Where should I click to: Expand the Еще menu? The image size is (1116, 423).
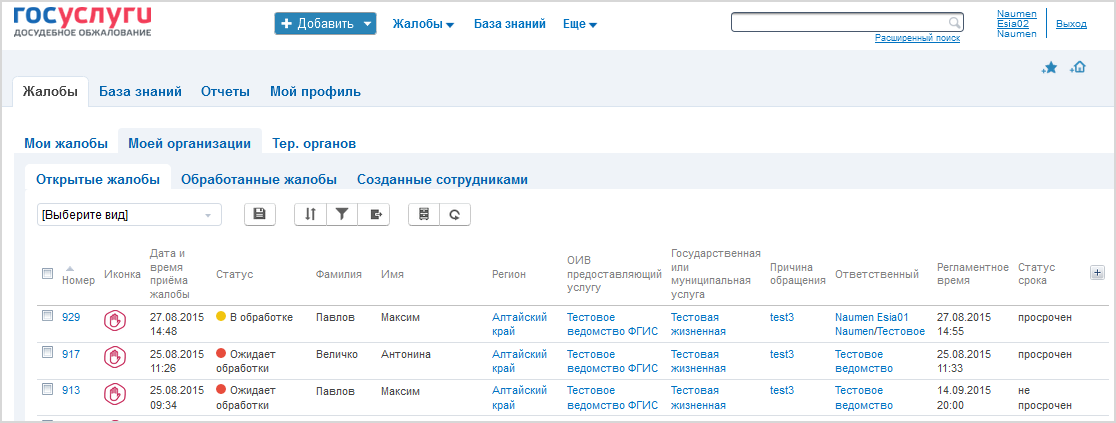579,24
